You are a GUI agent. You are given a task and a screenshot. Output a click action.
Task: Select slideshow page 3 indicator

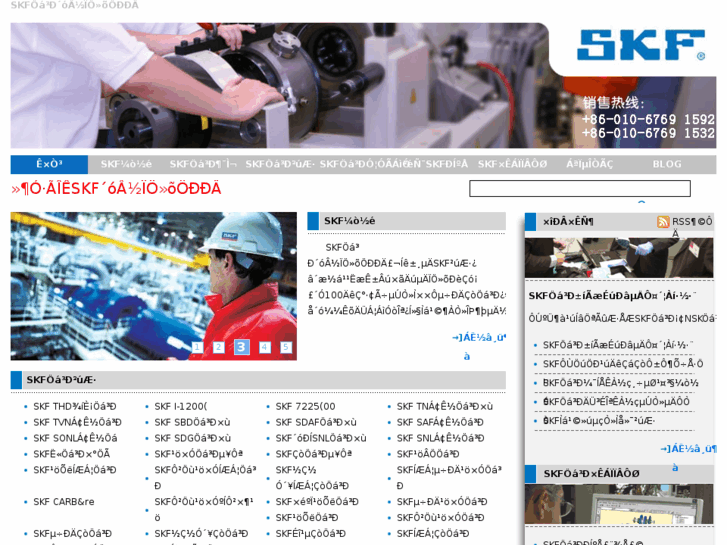[241, 347]
